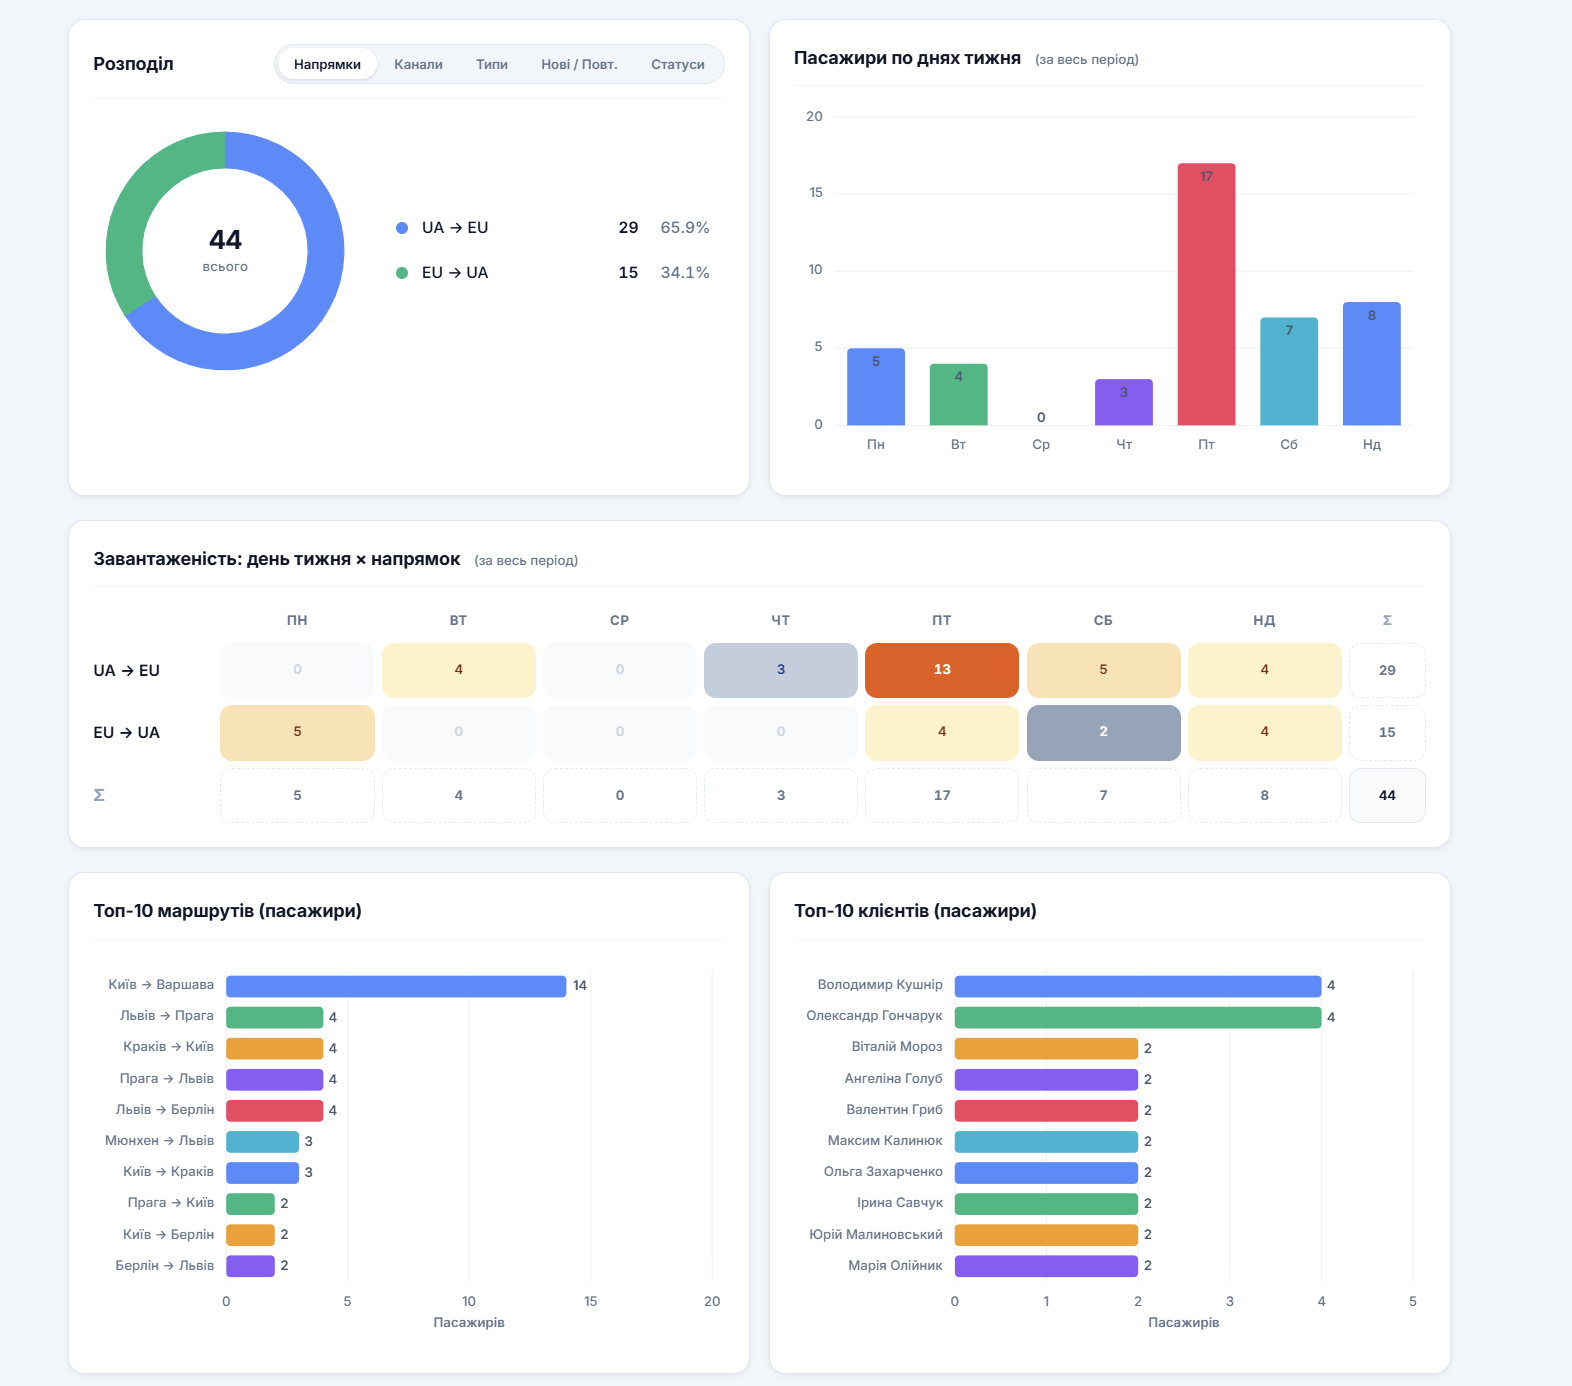The height and width of the screenshot is (1386, 1572).
Task: Select the Київ → Краків route bar
Action: pyautogui.click(x=263, y=1172)
